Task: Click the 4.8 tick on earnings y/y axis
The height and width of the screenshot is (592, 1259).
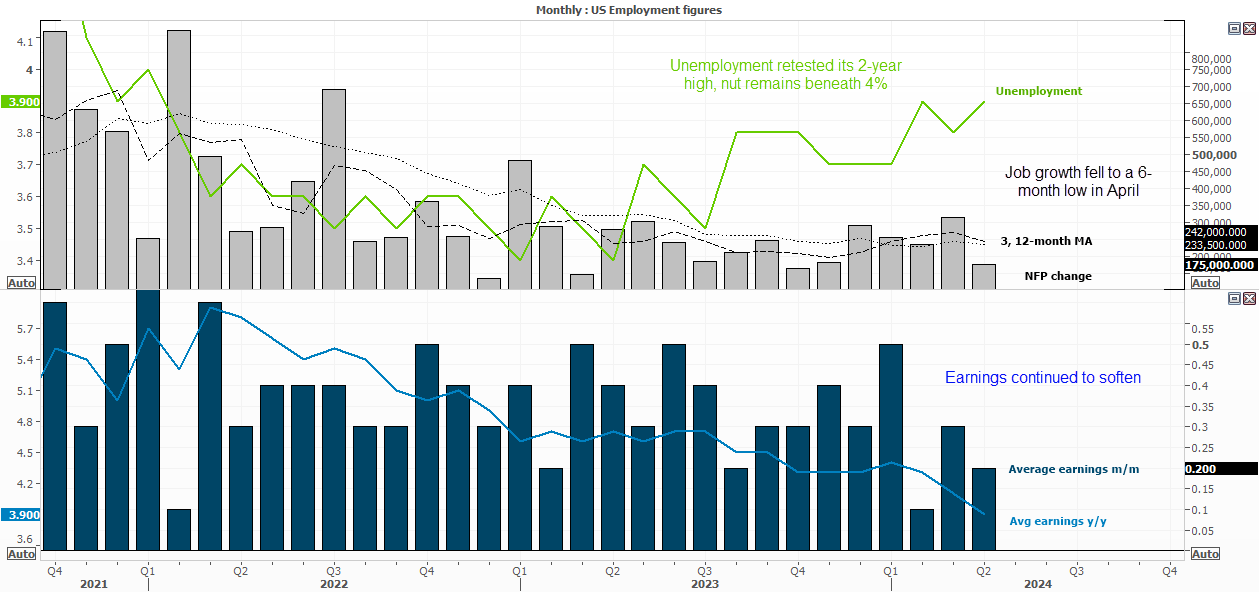Action: point(26,421)
